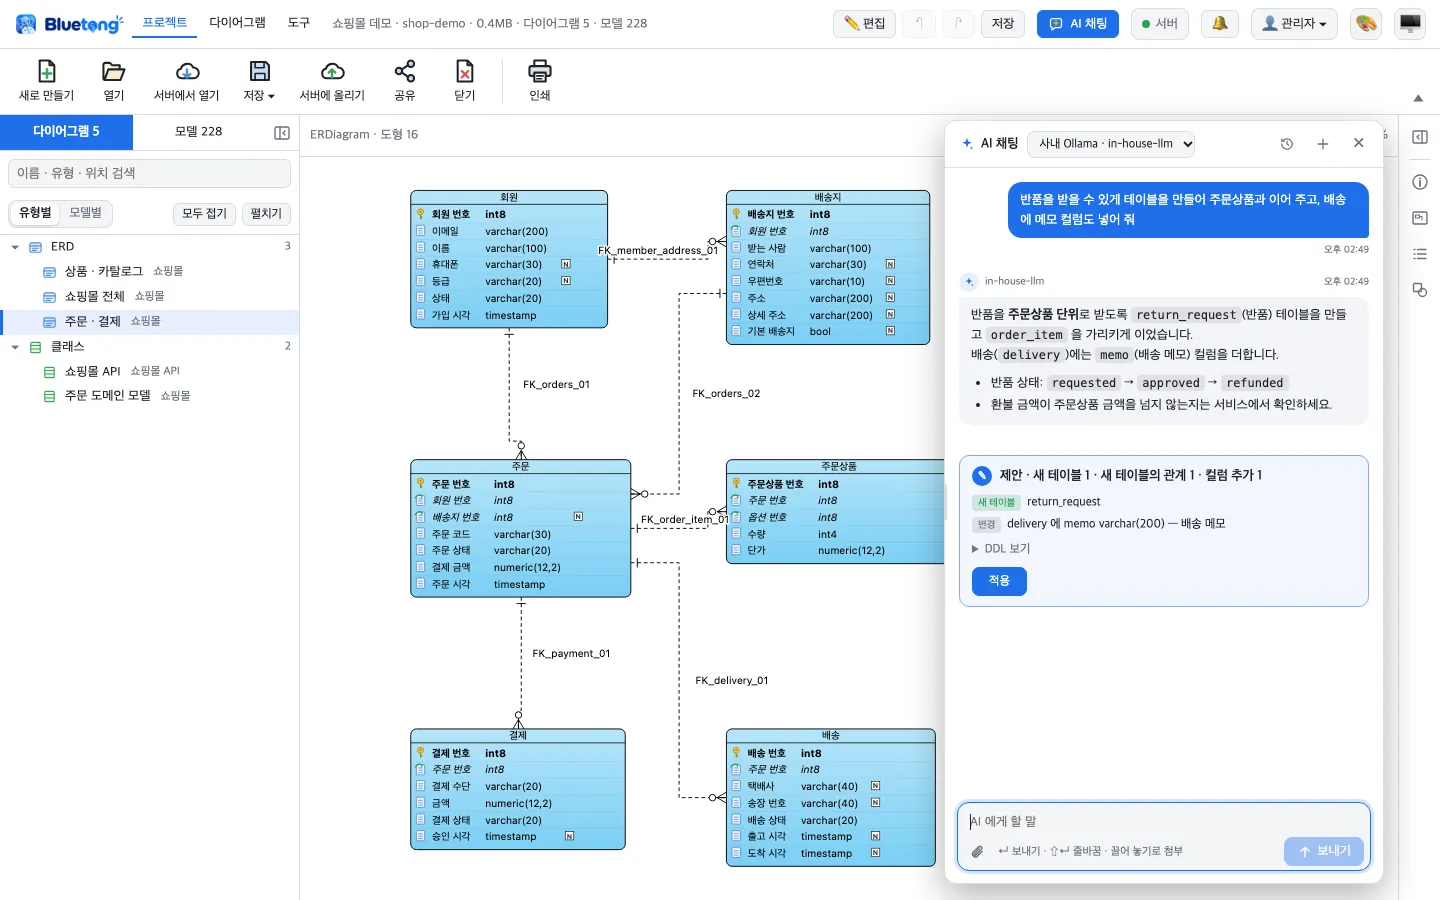The height and width of the screenshot is (900, 1440).
Task: Click the monitor display icon in the top bar
Action: point(1410,23)
